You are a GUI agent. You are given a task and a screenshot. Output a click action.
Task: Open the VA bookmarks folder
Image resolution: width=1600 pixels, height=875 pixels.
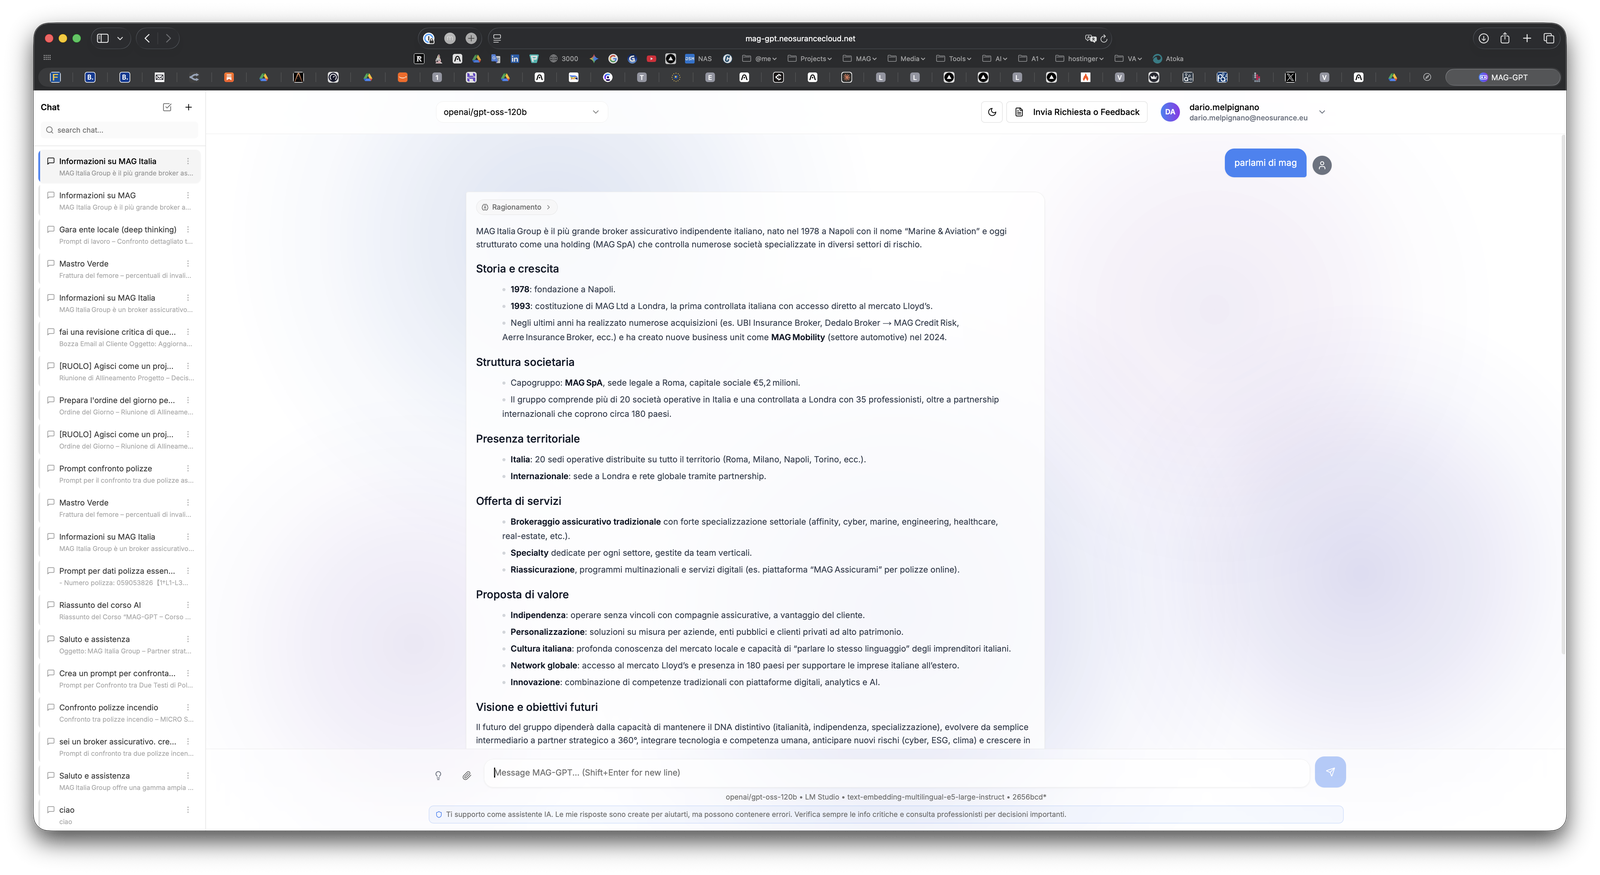[x=1128, y=59]
